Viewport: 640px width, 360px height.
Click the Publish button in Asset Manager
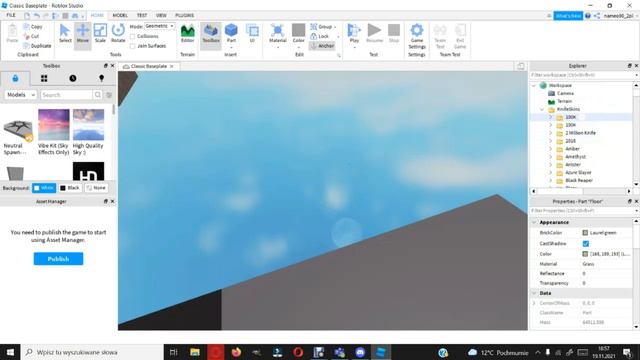click(58, 259)
